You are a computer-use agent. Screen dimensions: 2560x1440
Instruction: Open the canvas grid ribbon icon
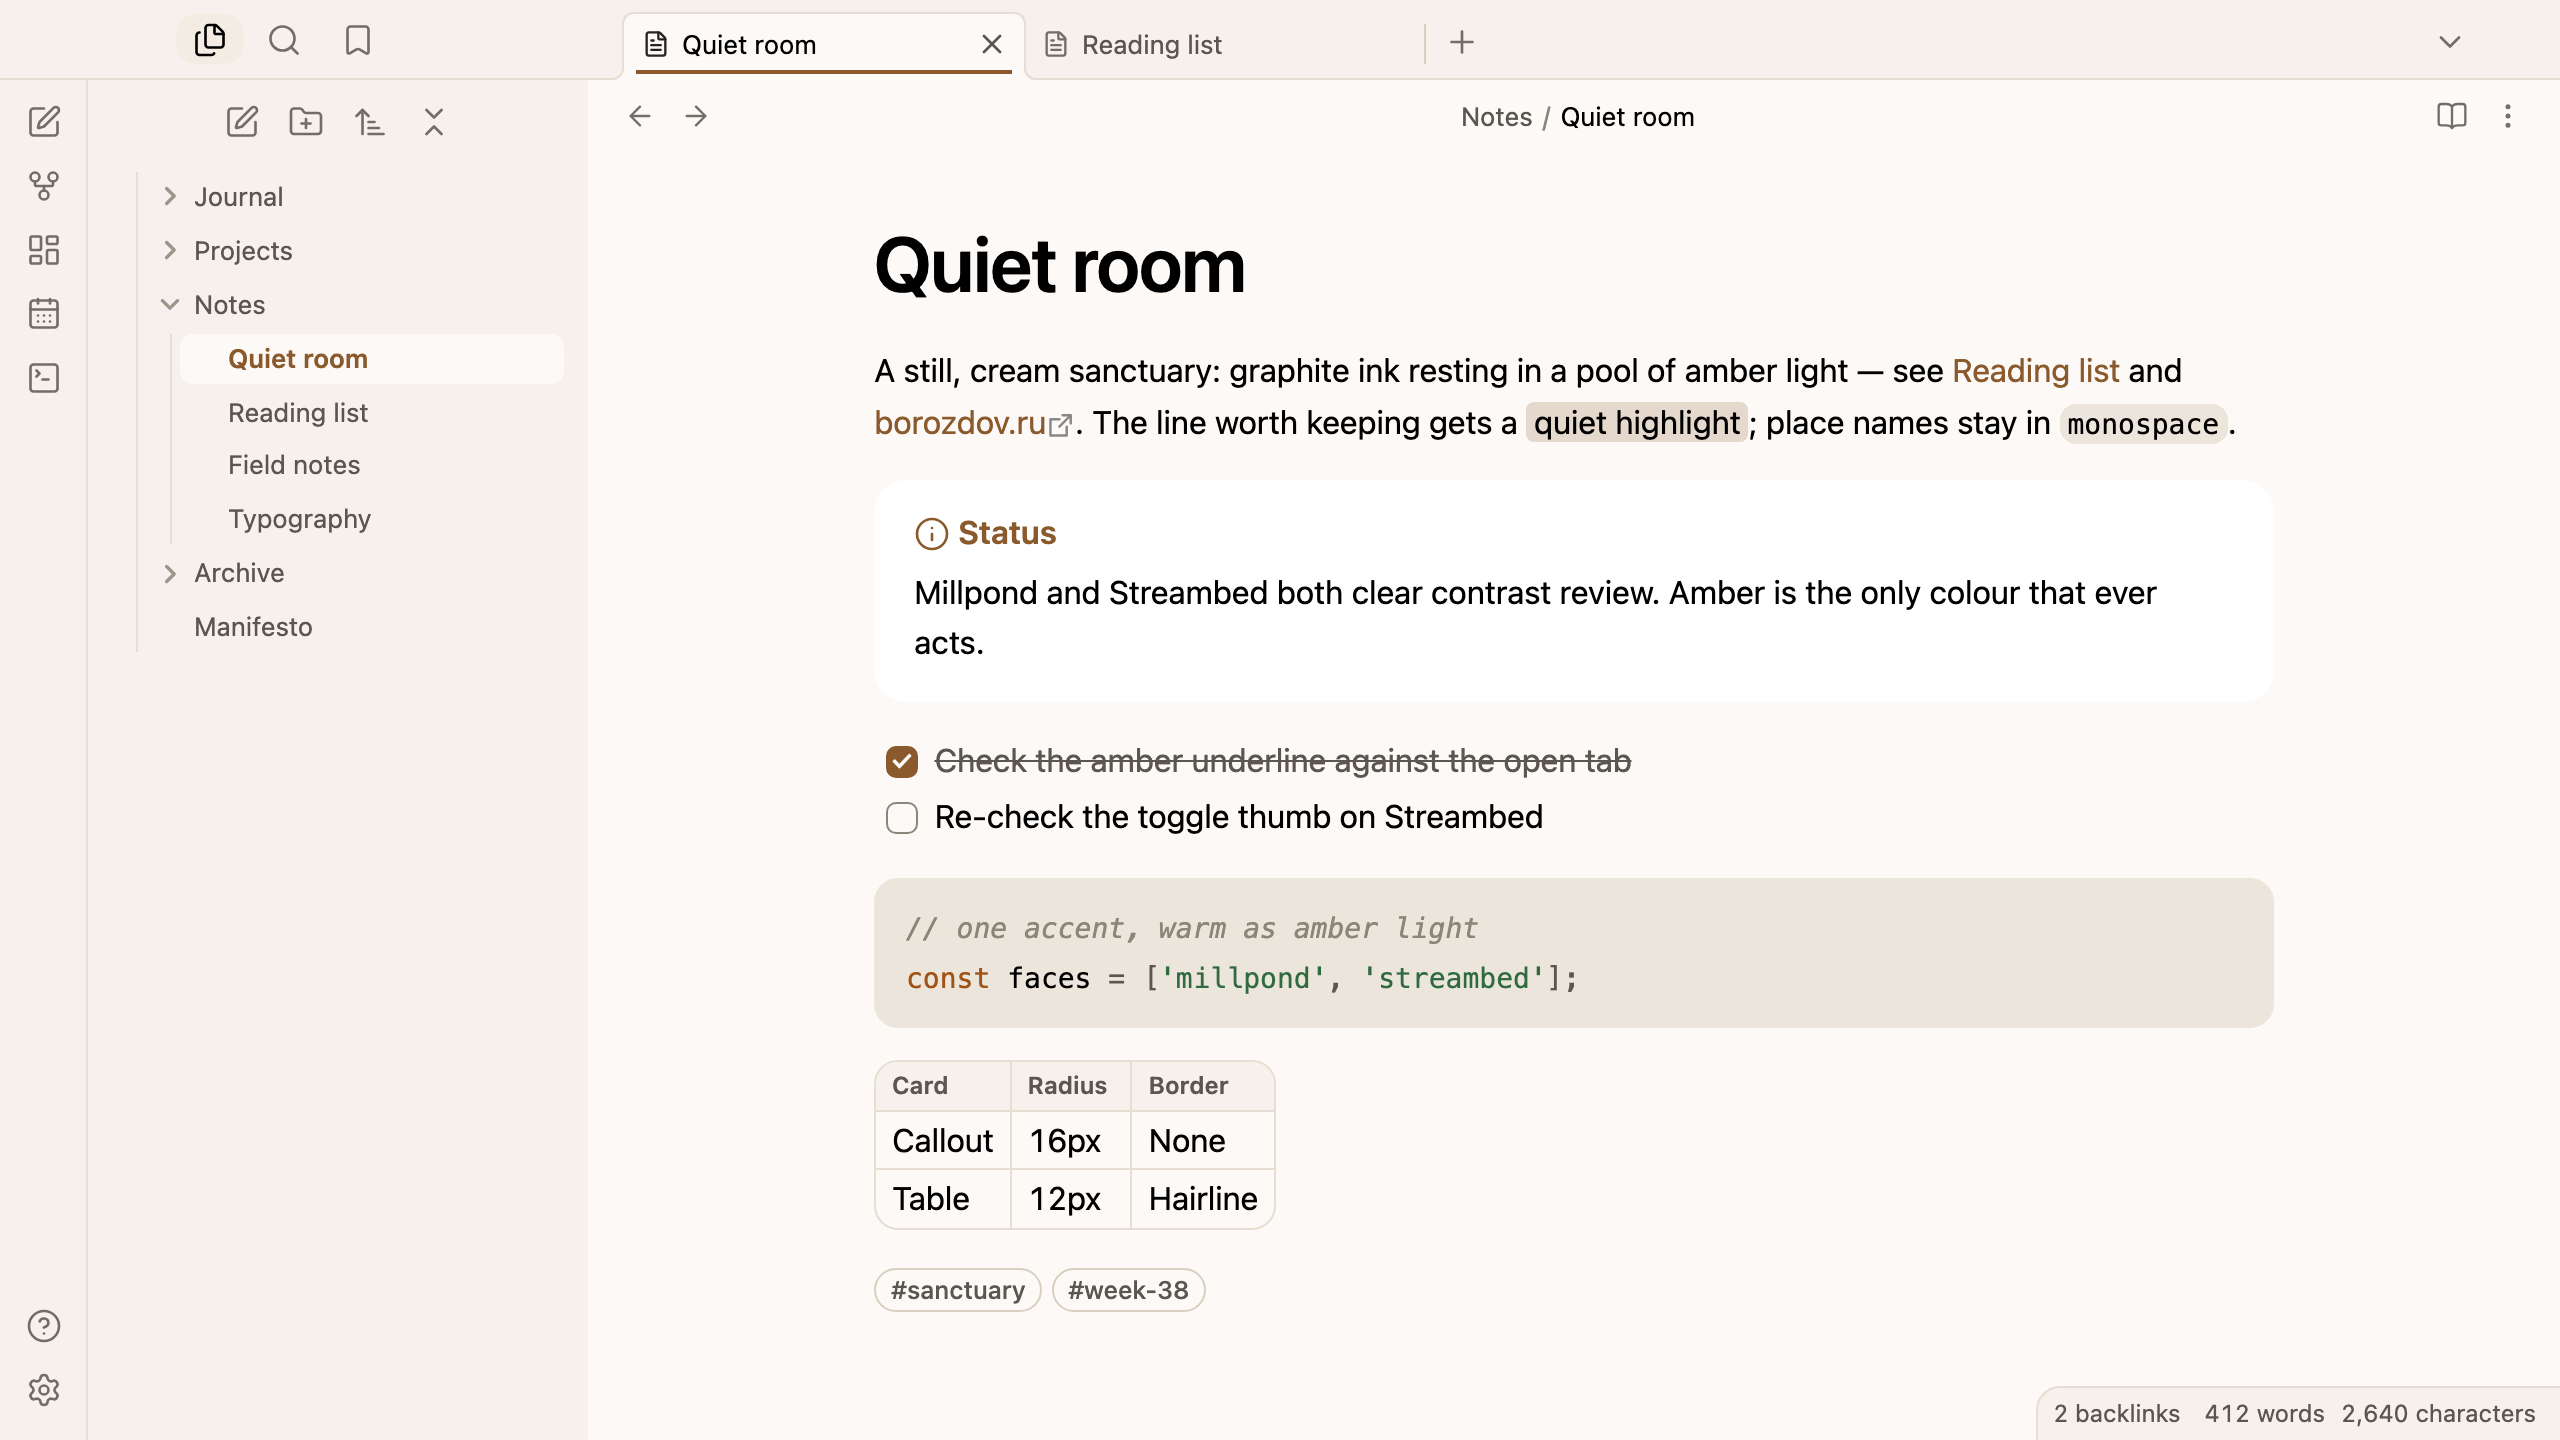pyautogui.click(x=44, y=250)
